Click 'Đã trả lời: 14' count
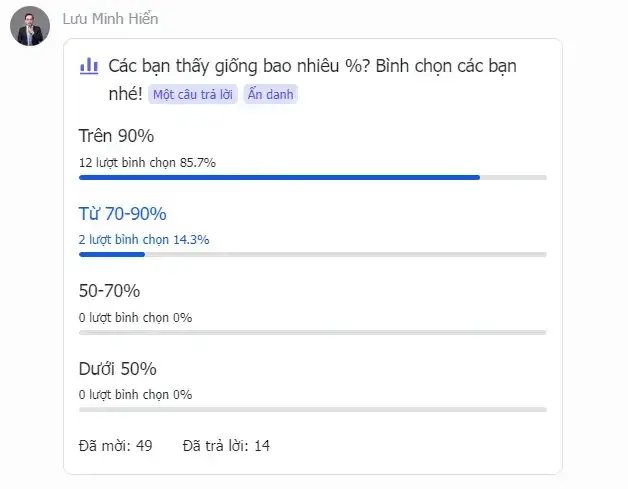 tap(226, 446)
